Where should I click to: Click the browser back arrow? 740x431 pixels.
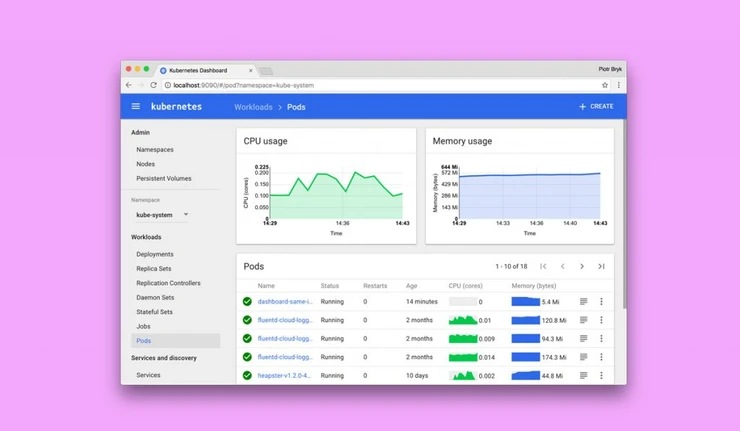(x=128, y=85)
